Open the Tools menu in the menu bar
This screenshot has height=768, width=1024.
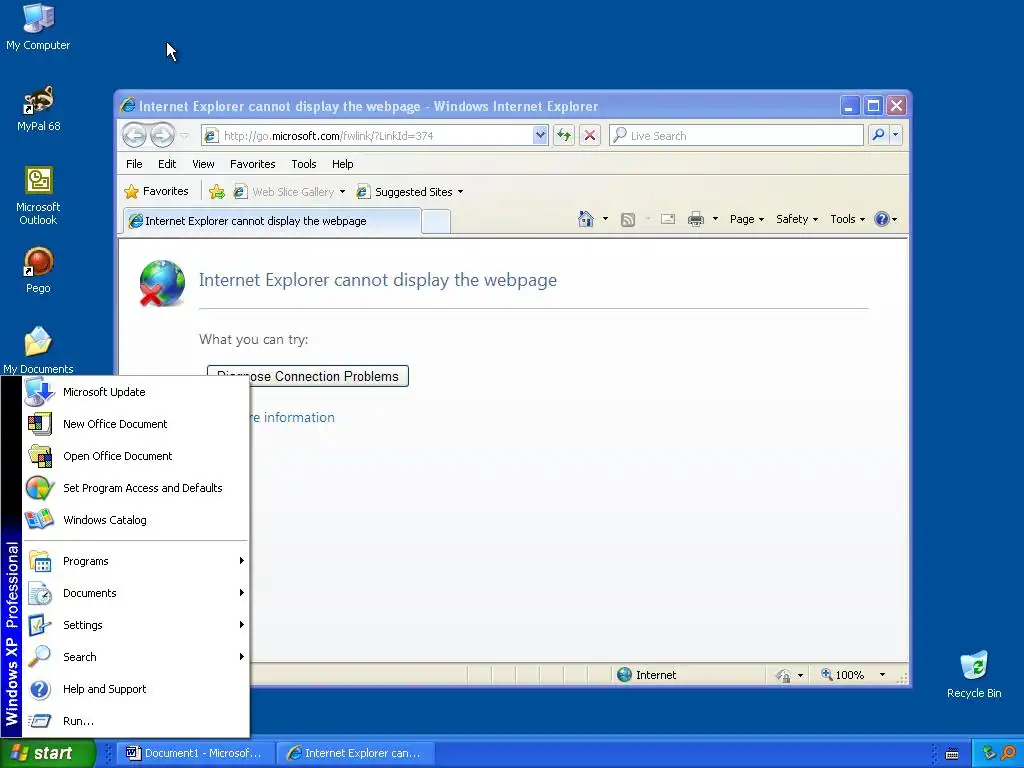coord(304,164)
